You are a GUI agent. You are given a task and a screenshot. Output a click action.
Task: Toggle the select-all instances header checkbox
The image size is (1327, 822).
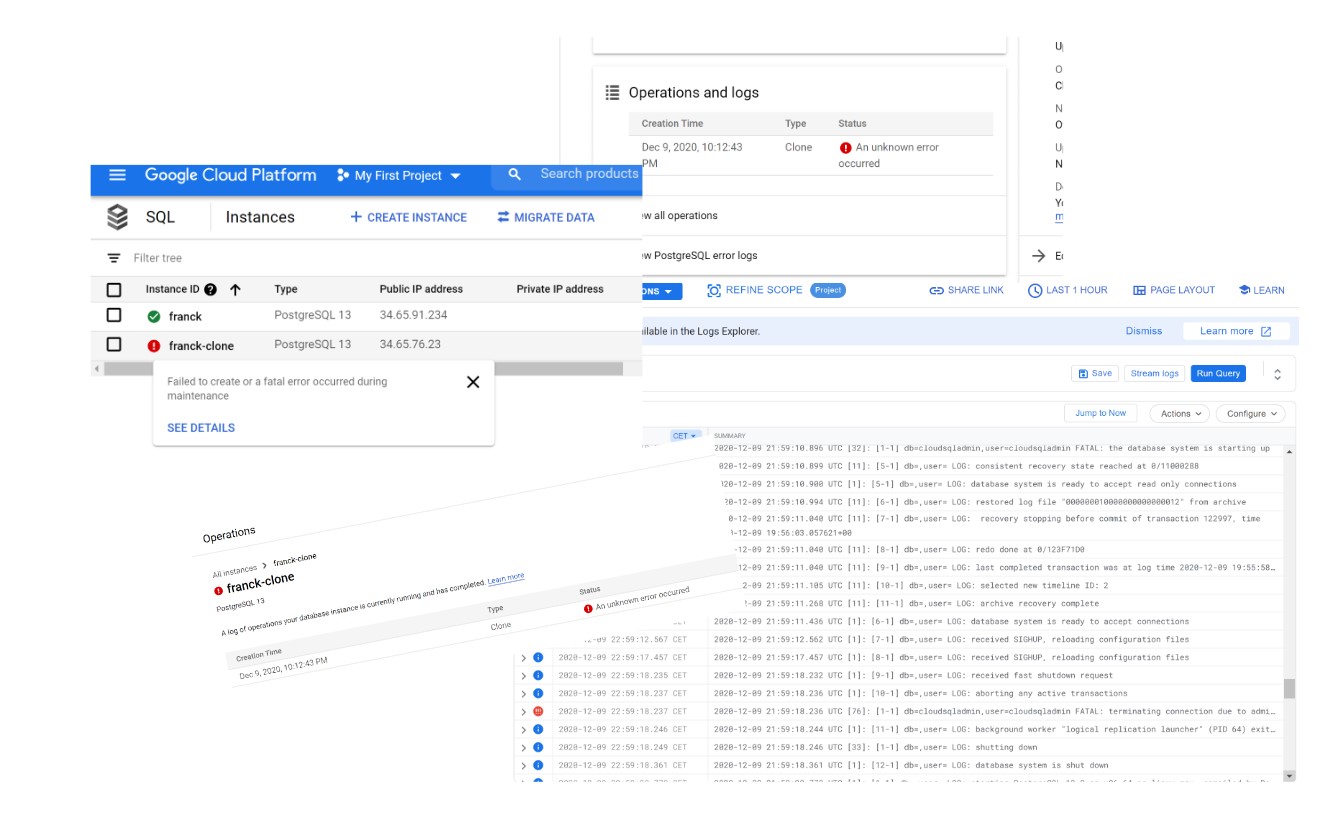pyautogui.click(x=114, y=289)
